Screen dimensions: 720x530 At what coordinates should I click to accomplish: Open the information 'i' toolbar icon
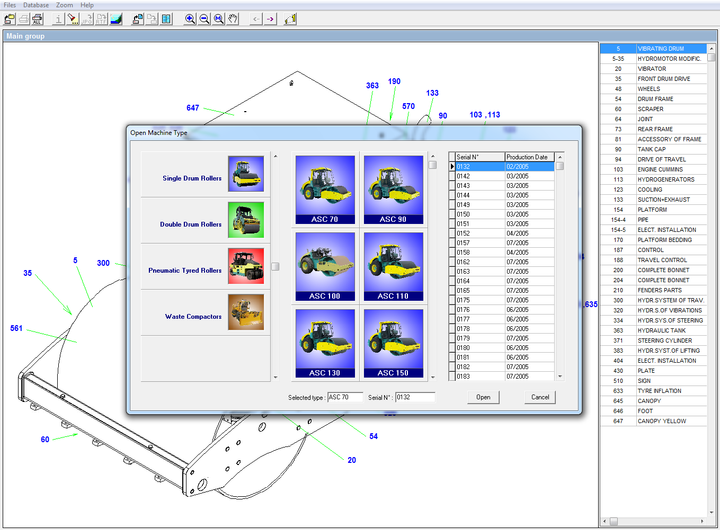tap(58, 19)
